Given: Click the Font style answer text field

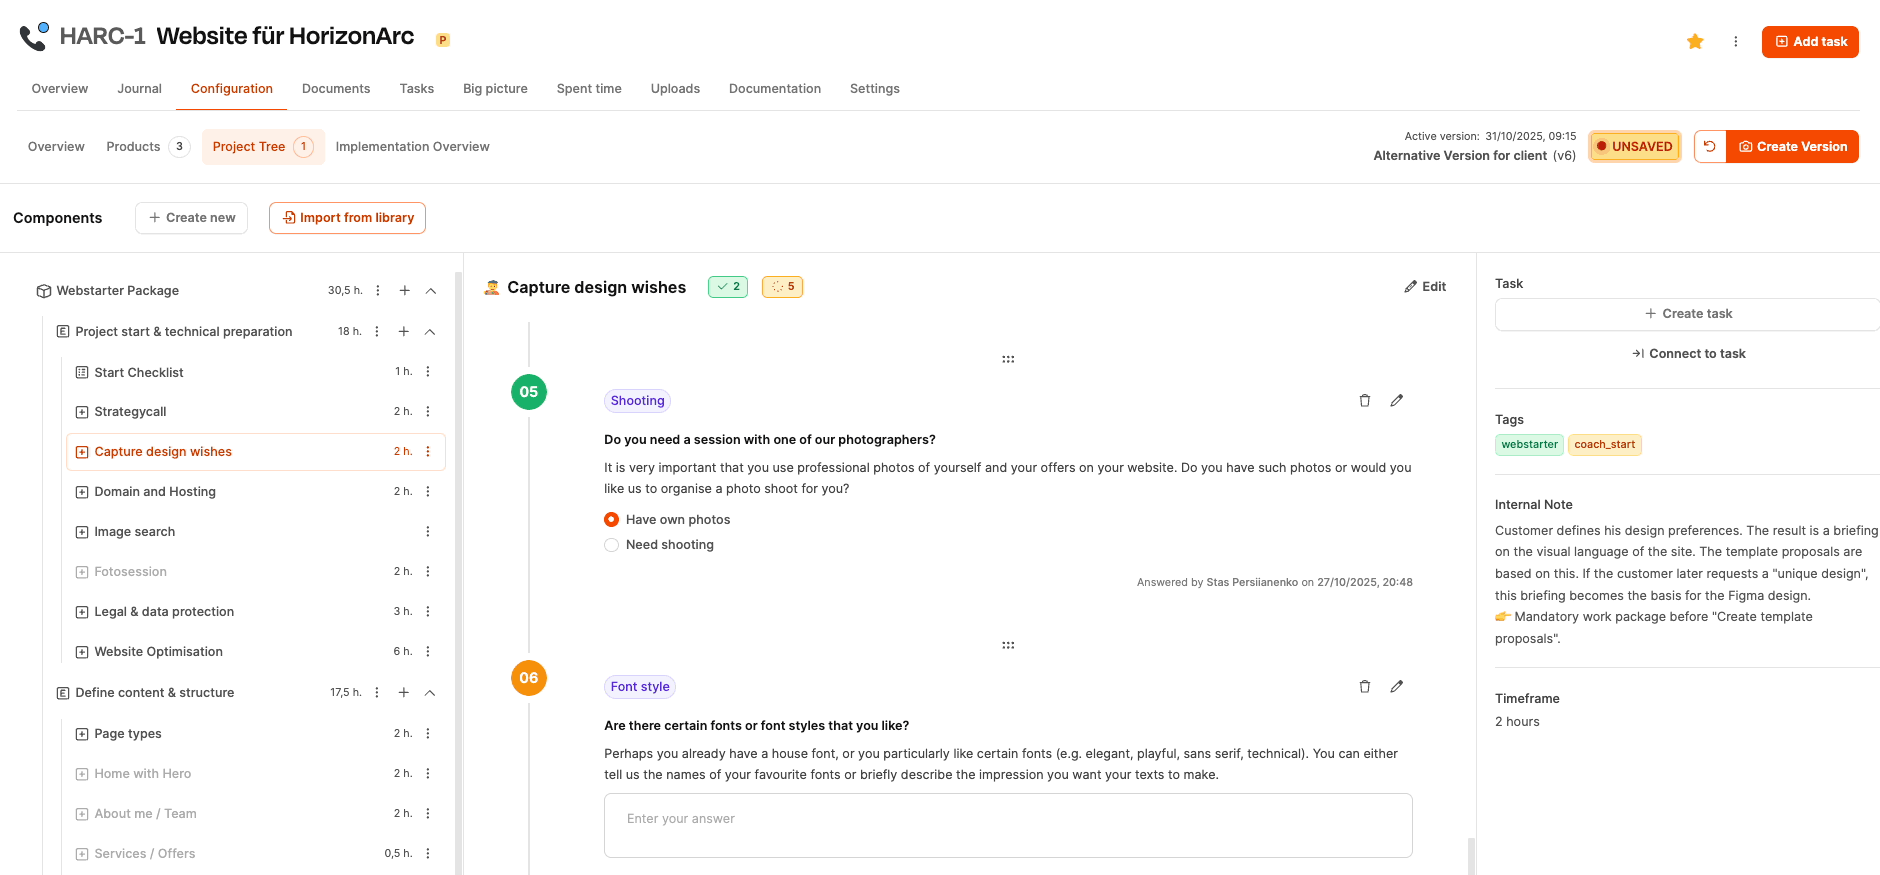Looking at the screenshot, I should [1008, 825].
